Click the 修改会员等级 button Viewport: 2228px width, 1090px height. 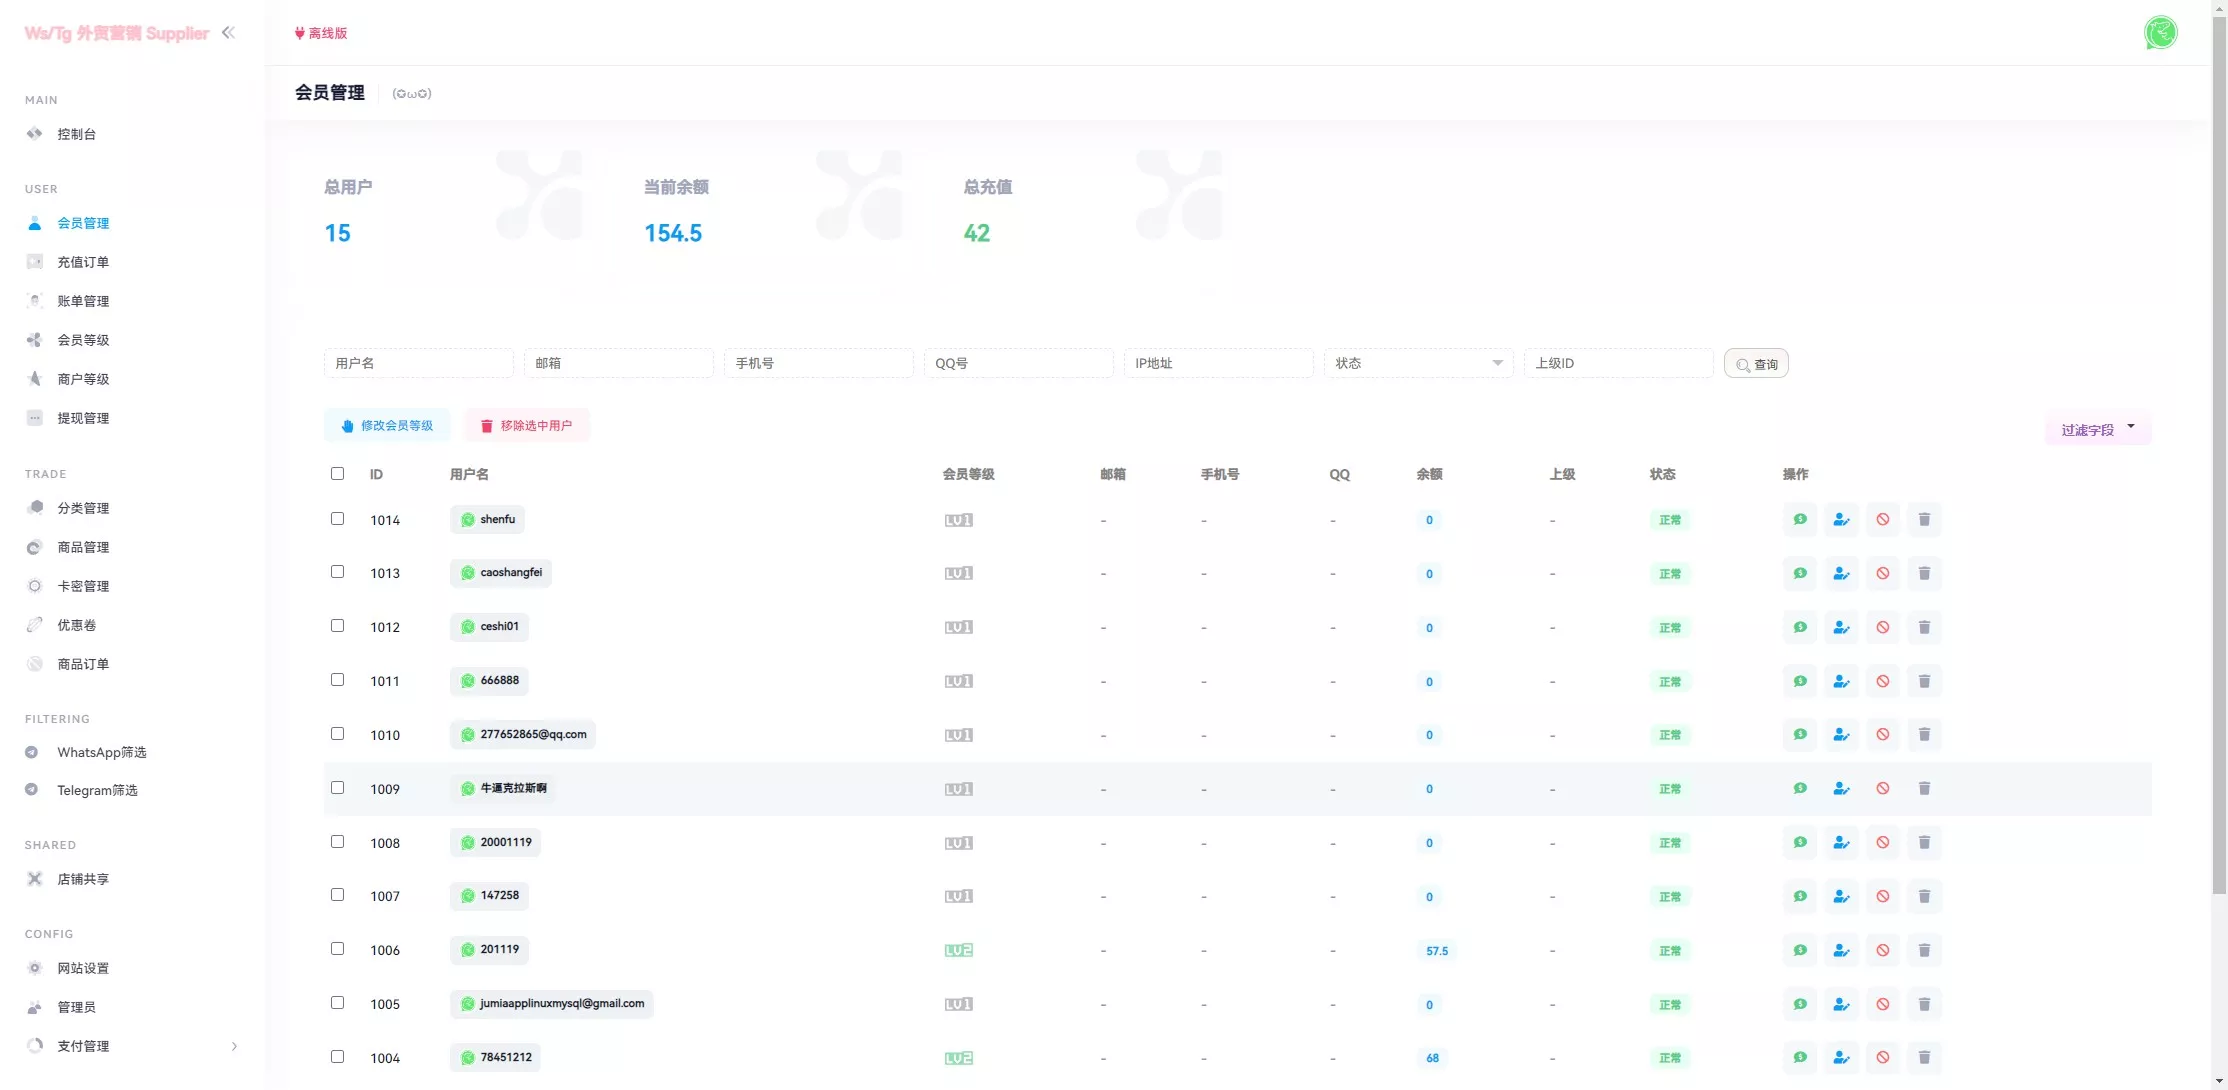click(x=387, y=425)
